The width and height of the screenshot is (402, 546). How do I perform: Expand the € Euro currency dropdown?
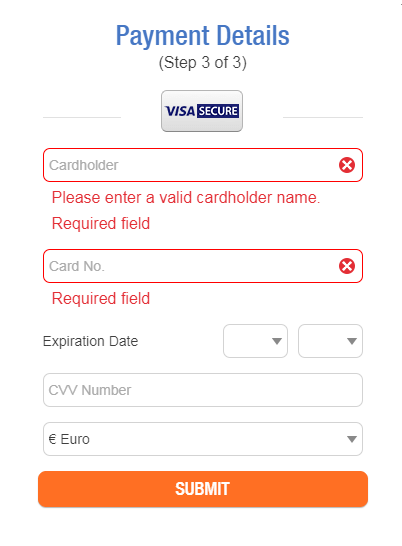pyautogui.click(x=203, y=439)
